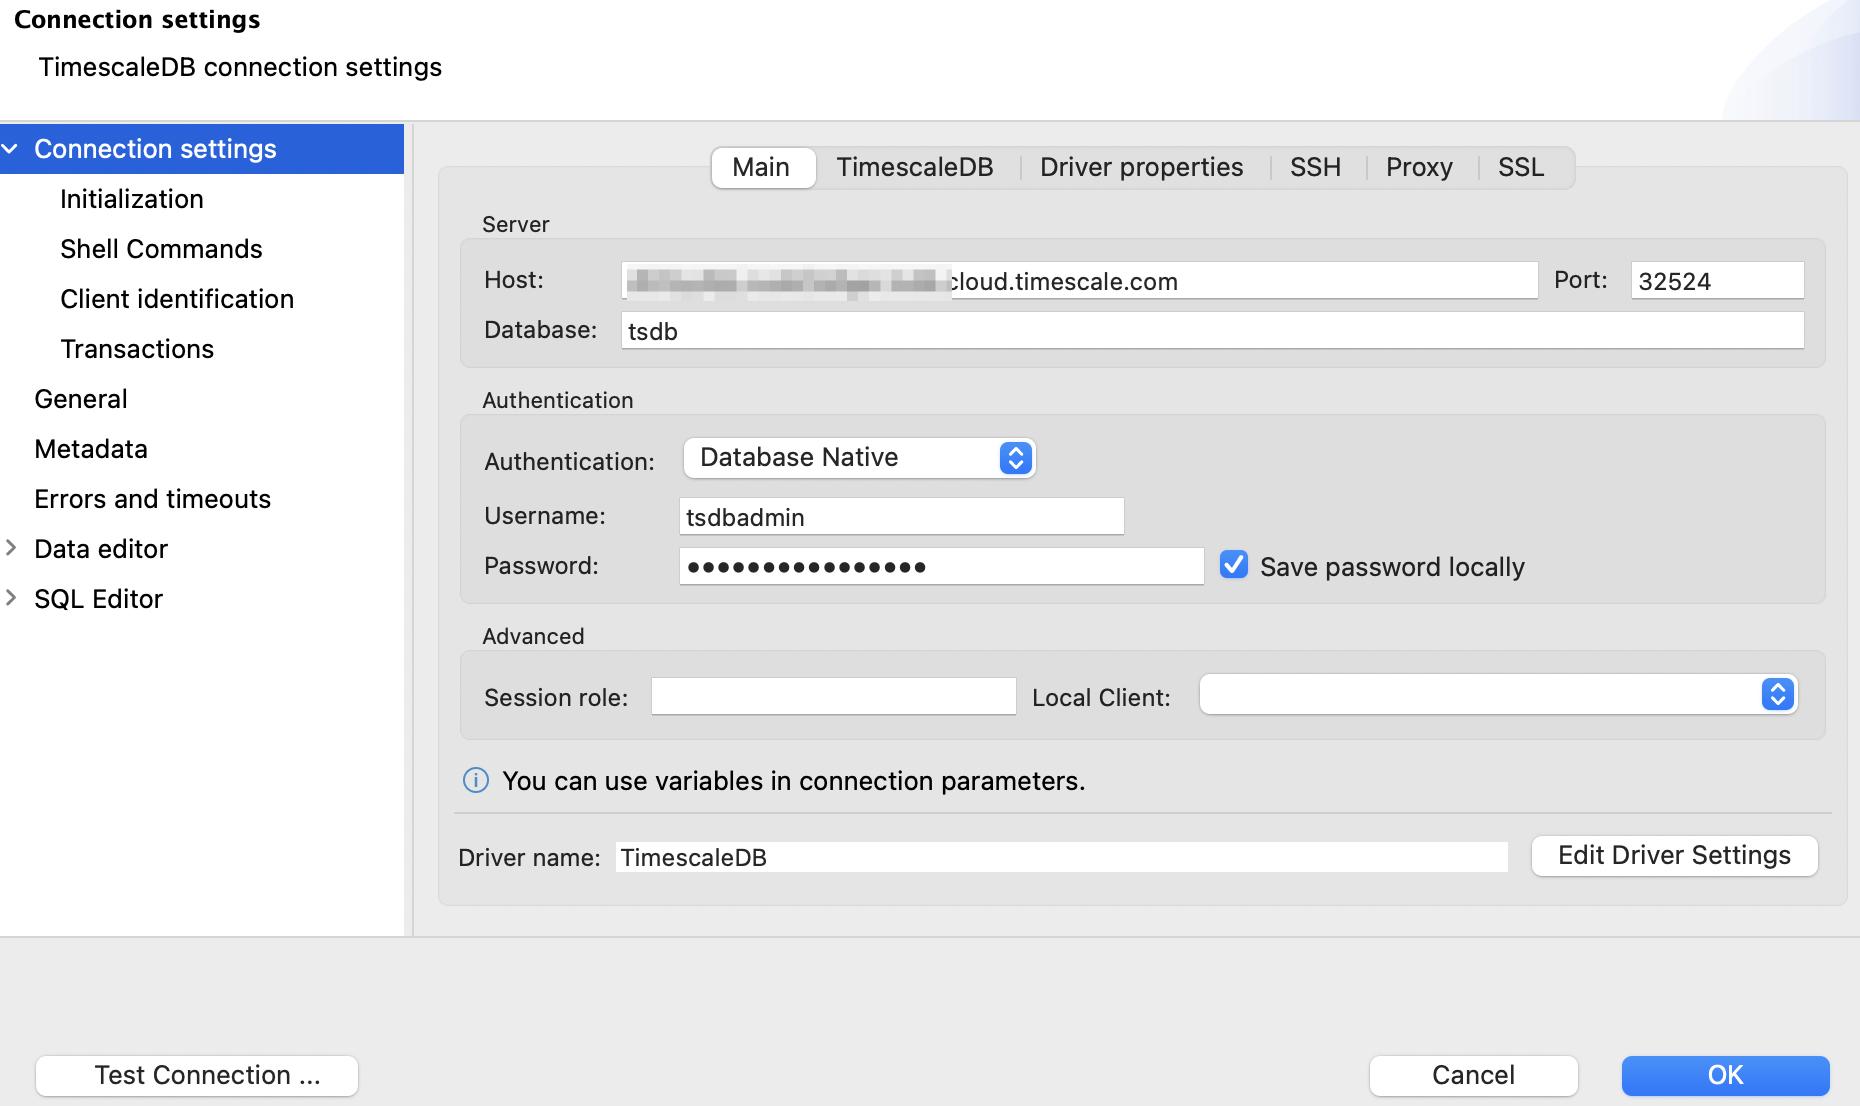Click the info icon beside variables hint
Screen dimensions: 1860x1106
pyautogui.click(x=476, y=780)
